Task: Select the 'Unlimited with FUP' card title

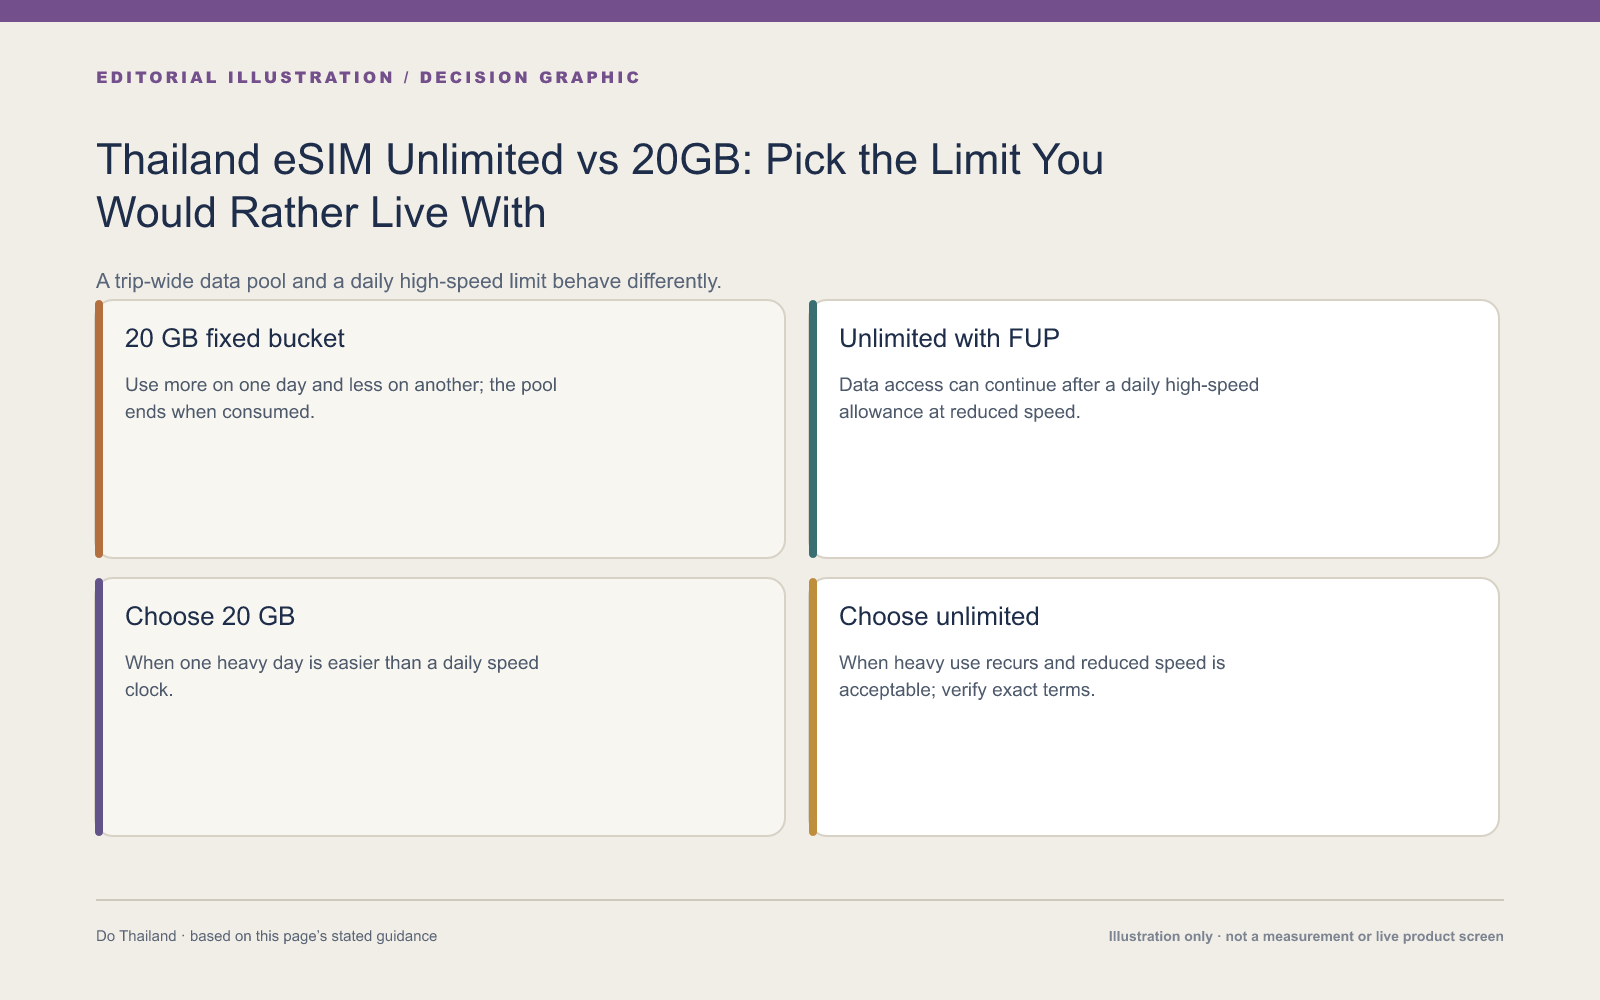Action: [x=949, y=338]
